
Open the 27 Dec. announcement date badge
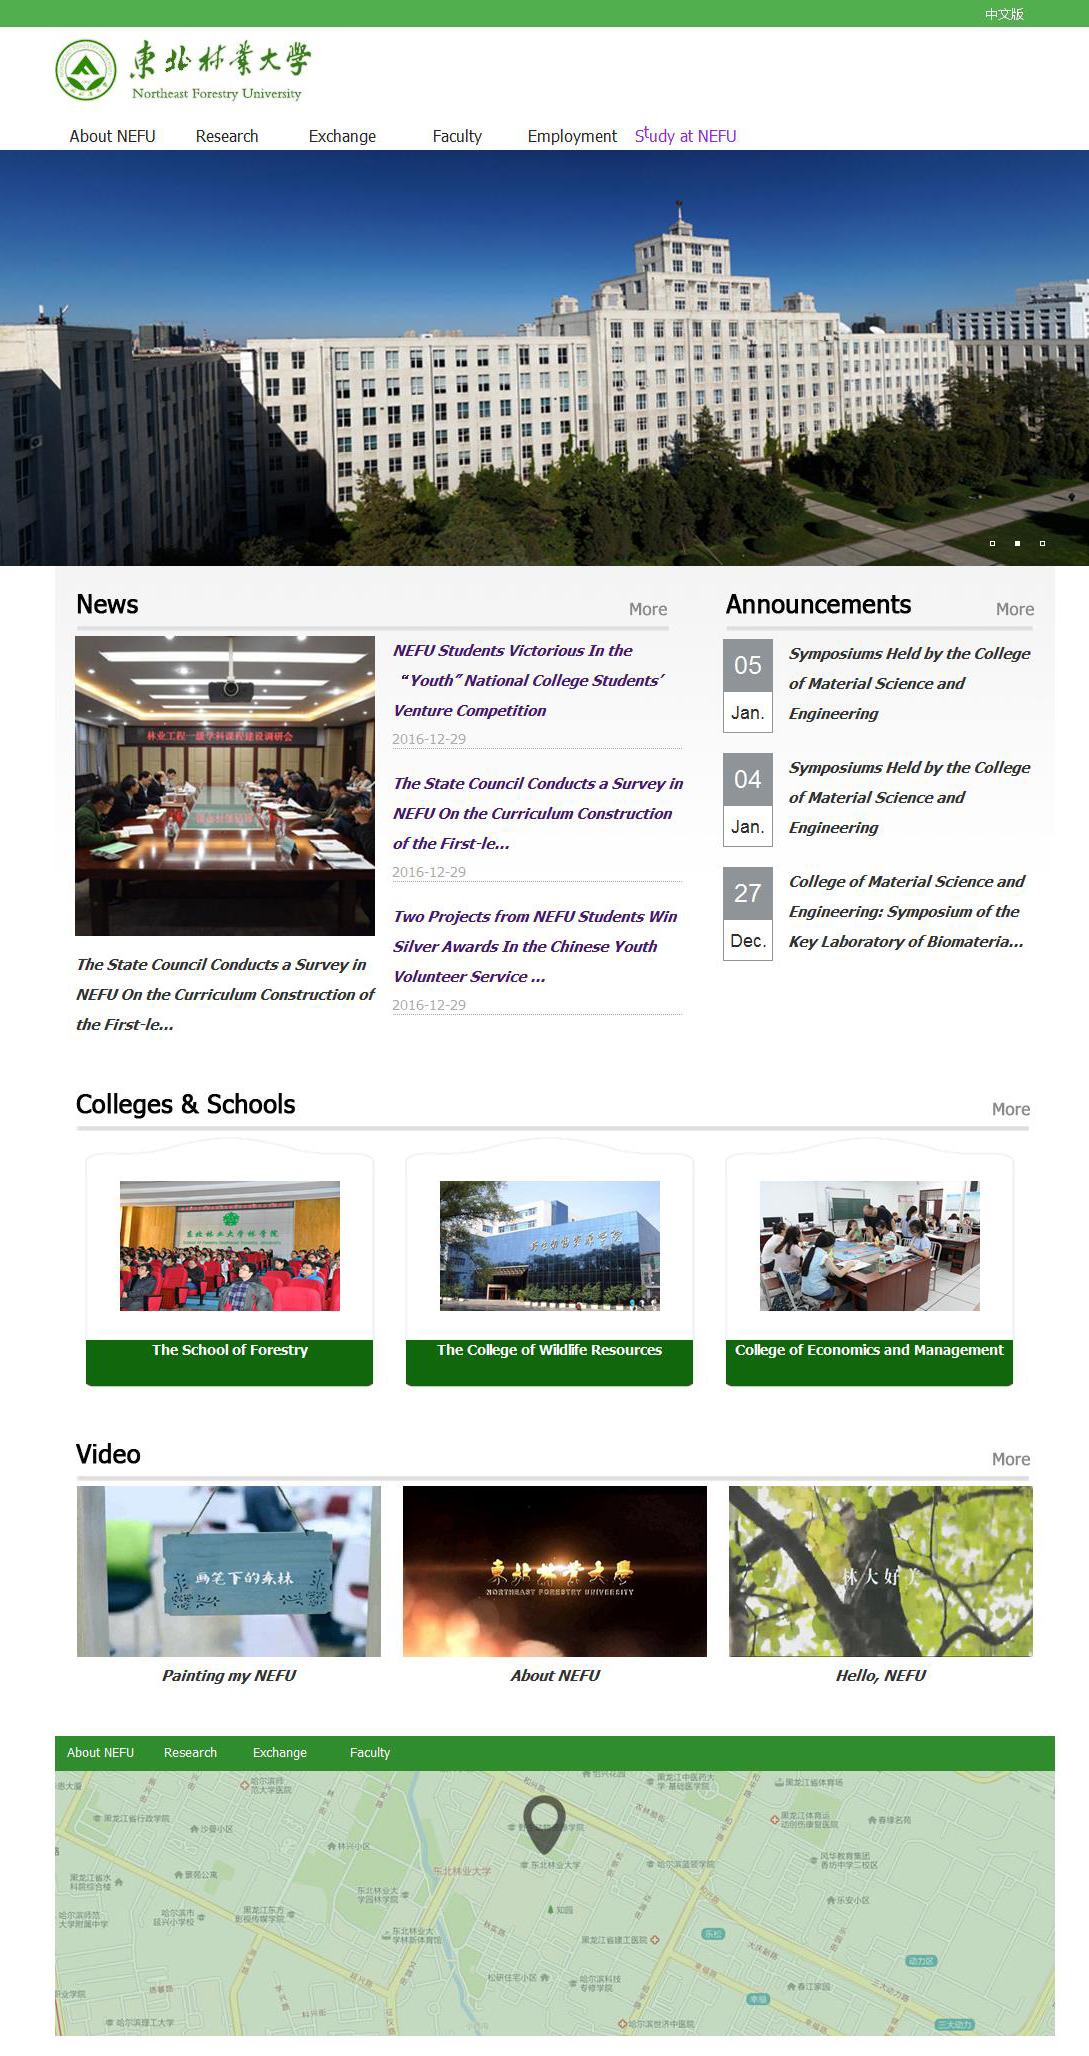747,913
